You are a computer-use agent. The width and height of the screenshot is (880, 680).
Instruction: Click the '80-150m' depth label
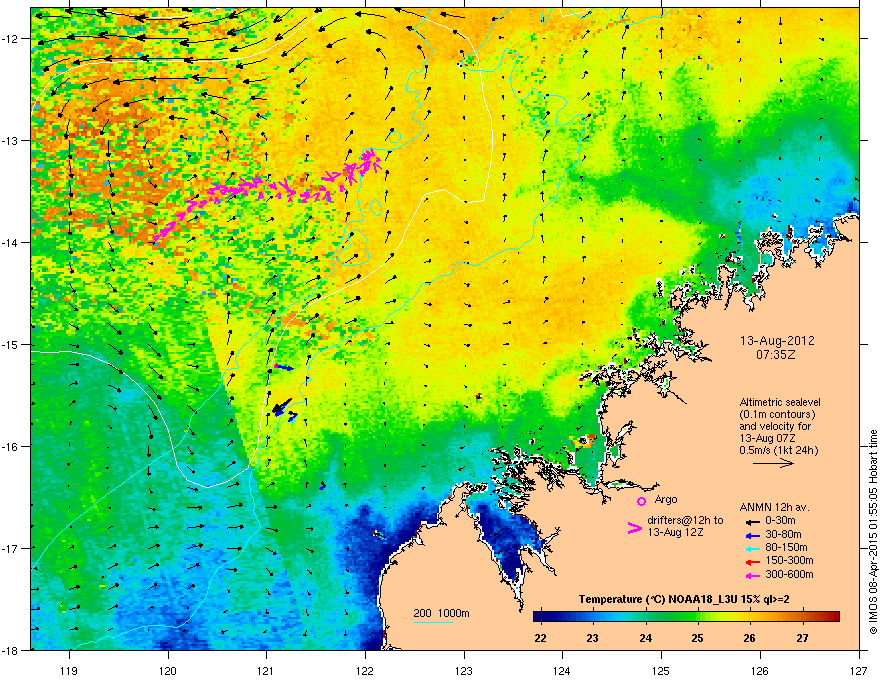point(786,547)
